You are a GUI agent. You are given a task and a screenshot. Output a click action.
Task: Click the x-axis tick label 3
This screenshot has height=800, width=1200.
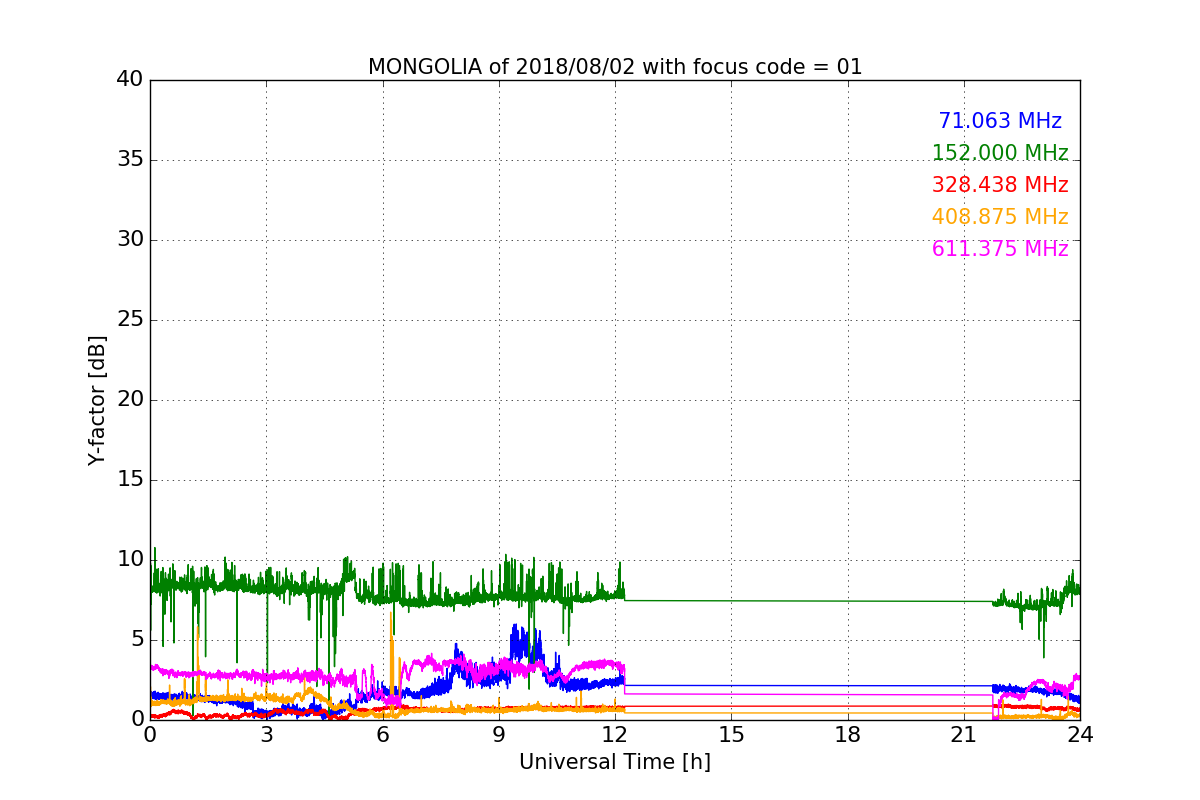click(x=266, y=734)
